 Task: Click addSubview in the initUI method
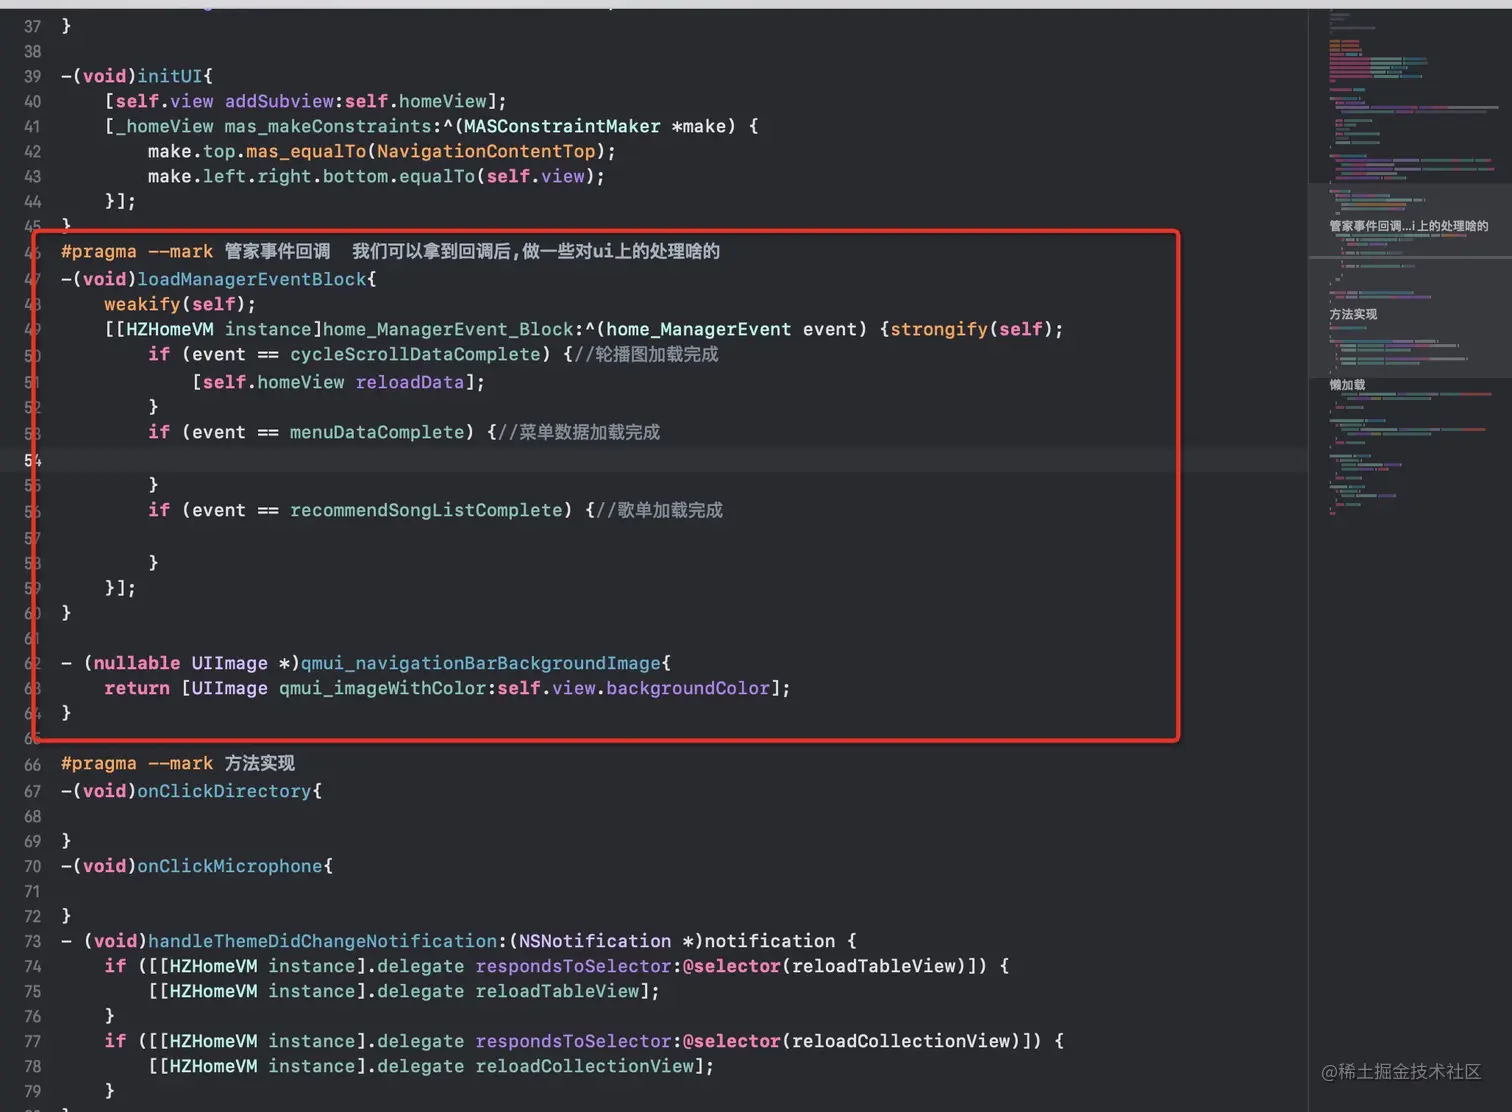tap(279, 101)
